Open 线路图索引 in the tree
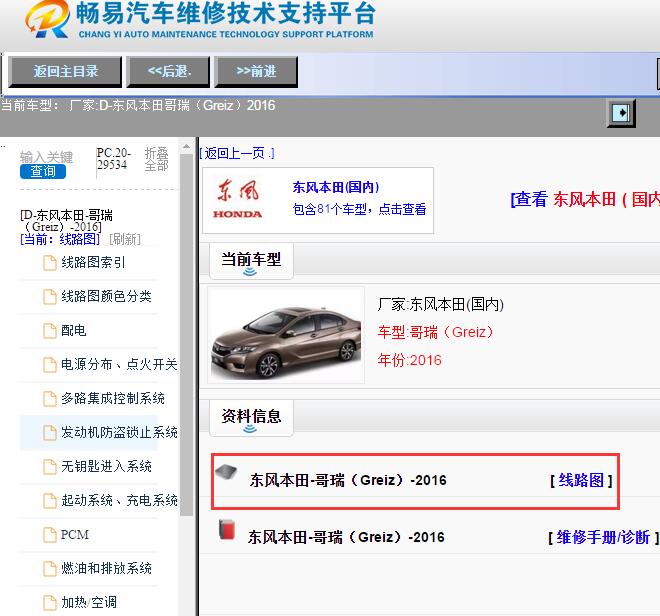This screenshot has width=660, height=616. tap(93, 262)
